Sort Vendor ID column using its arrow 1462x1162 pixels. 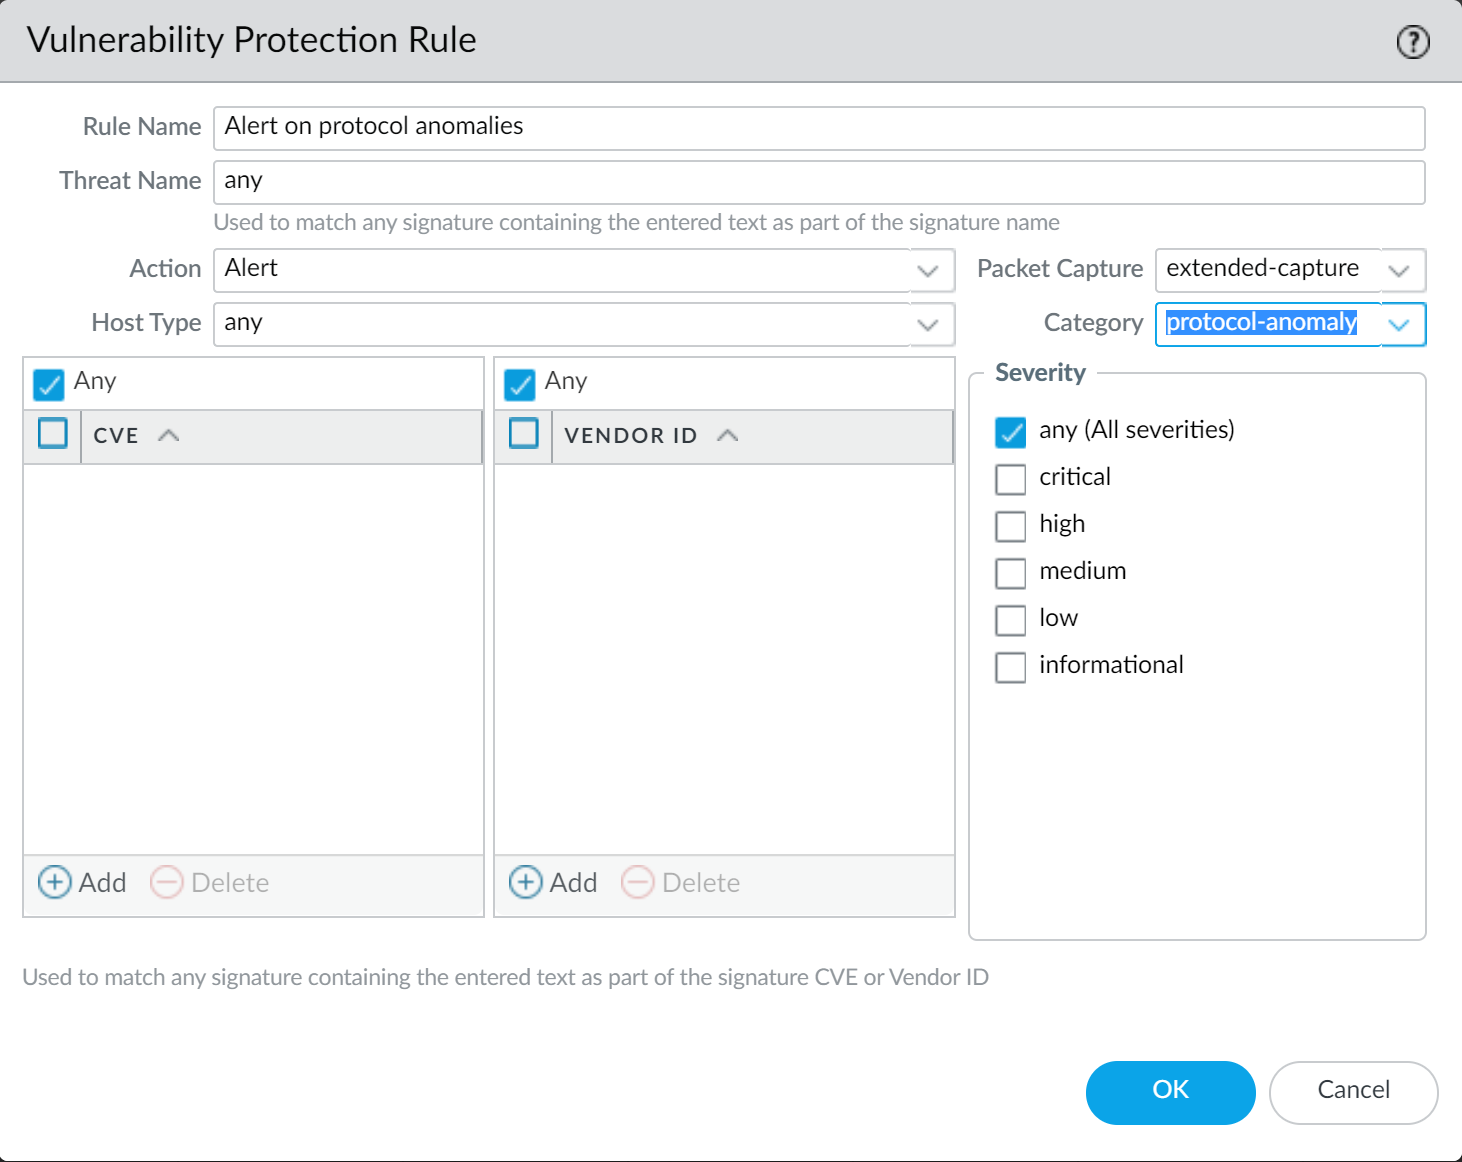(x=728, y=435)
